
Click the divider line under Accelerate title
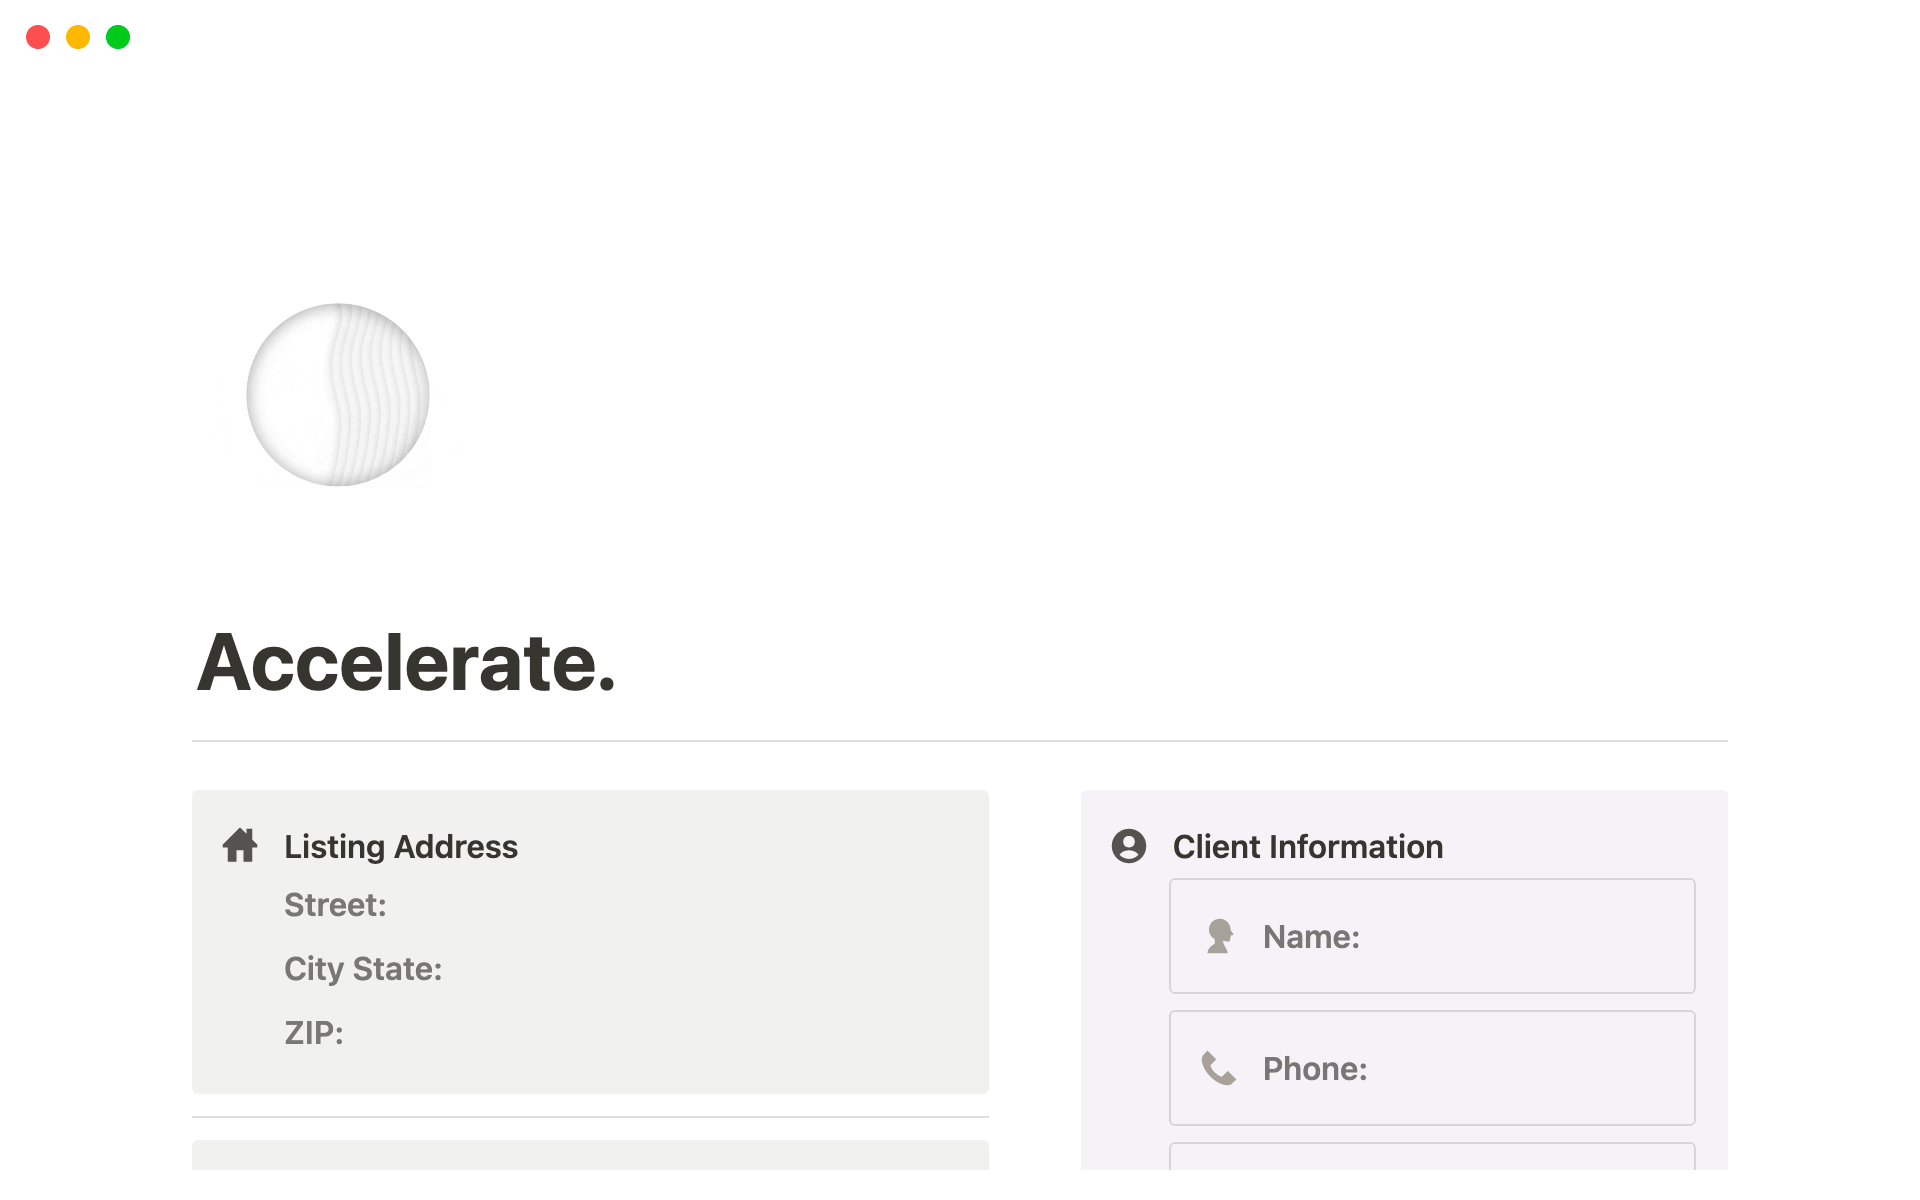tap(960, 741)
